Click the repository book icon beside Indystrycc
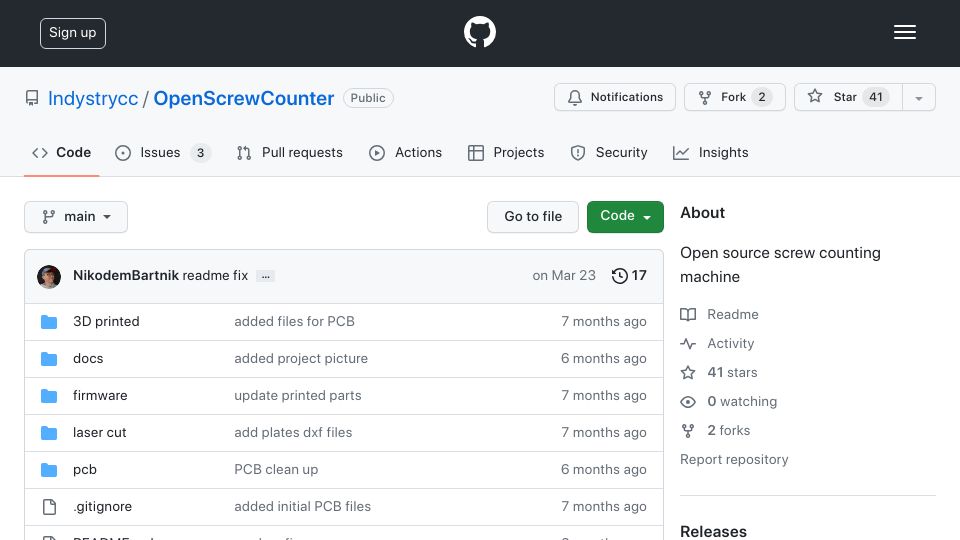Viewport: 960px width, 540px height. click(x=32, y=98)
